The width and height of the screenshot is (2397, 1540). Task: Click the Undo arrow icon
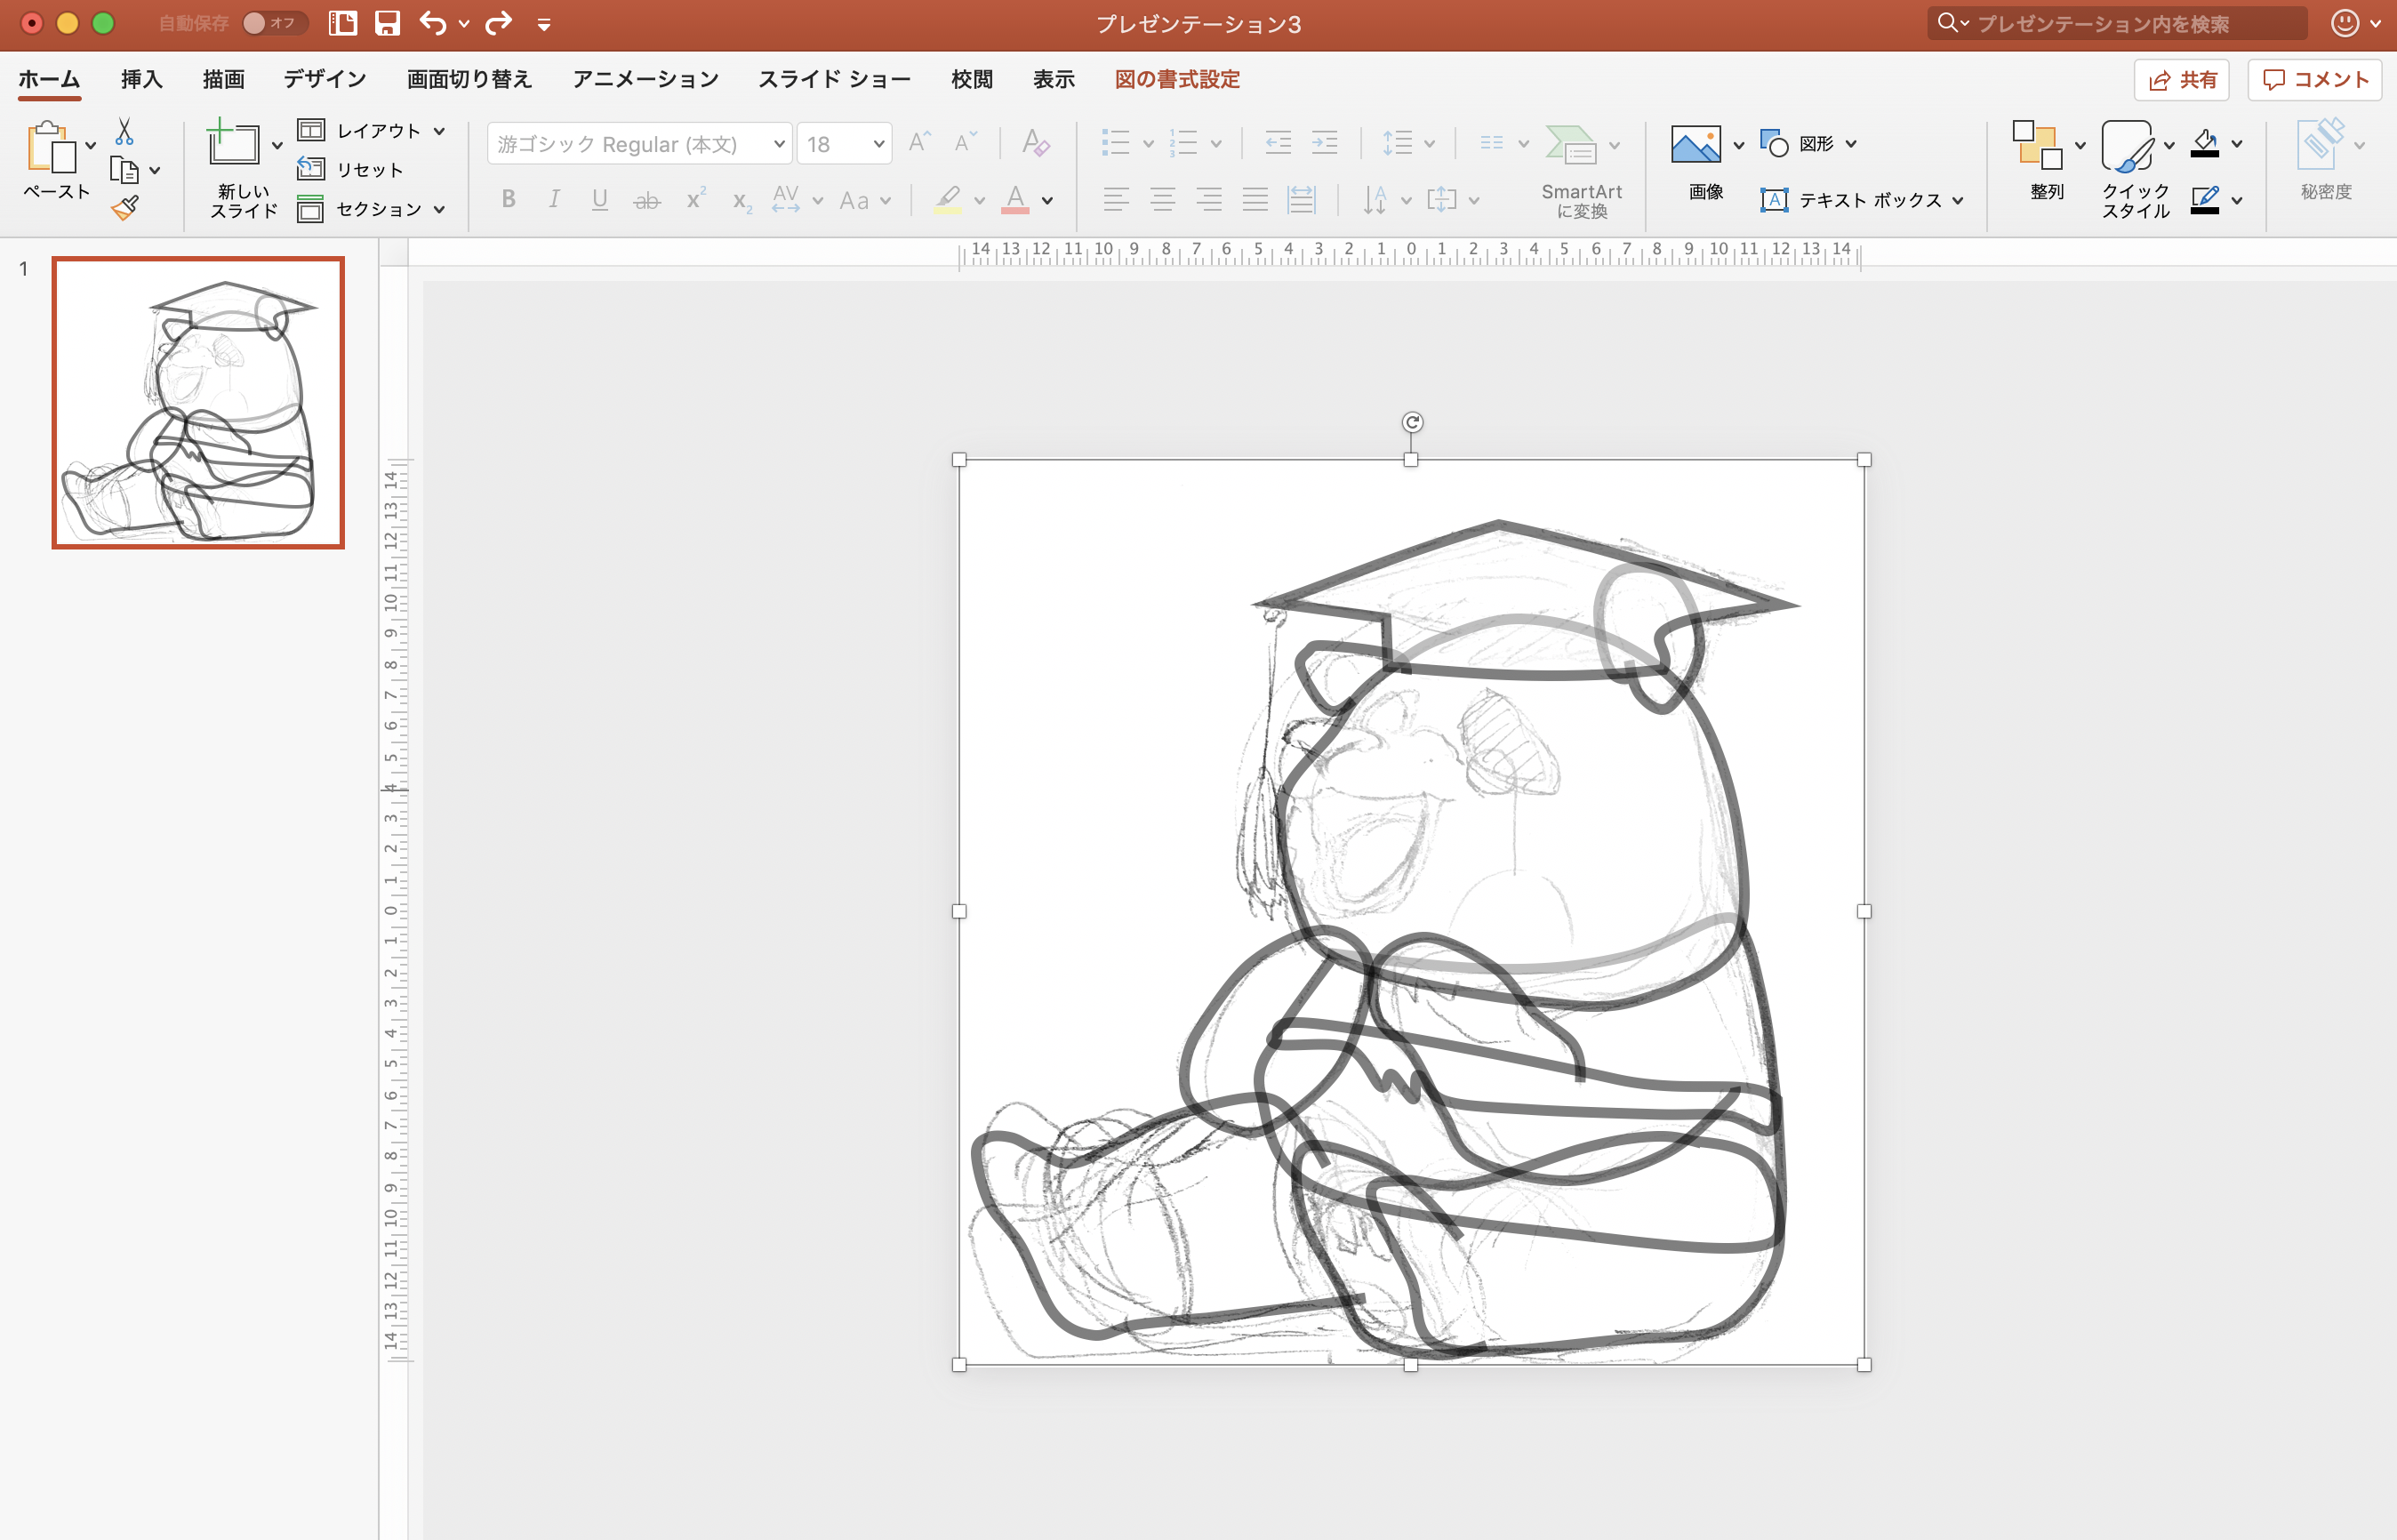click(x=433, y=23)
